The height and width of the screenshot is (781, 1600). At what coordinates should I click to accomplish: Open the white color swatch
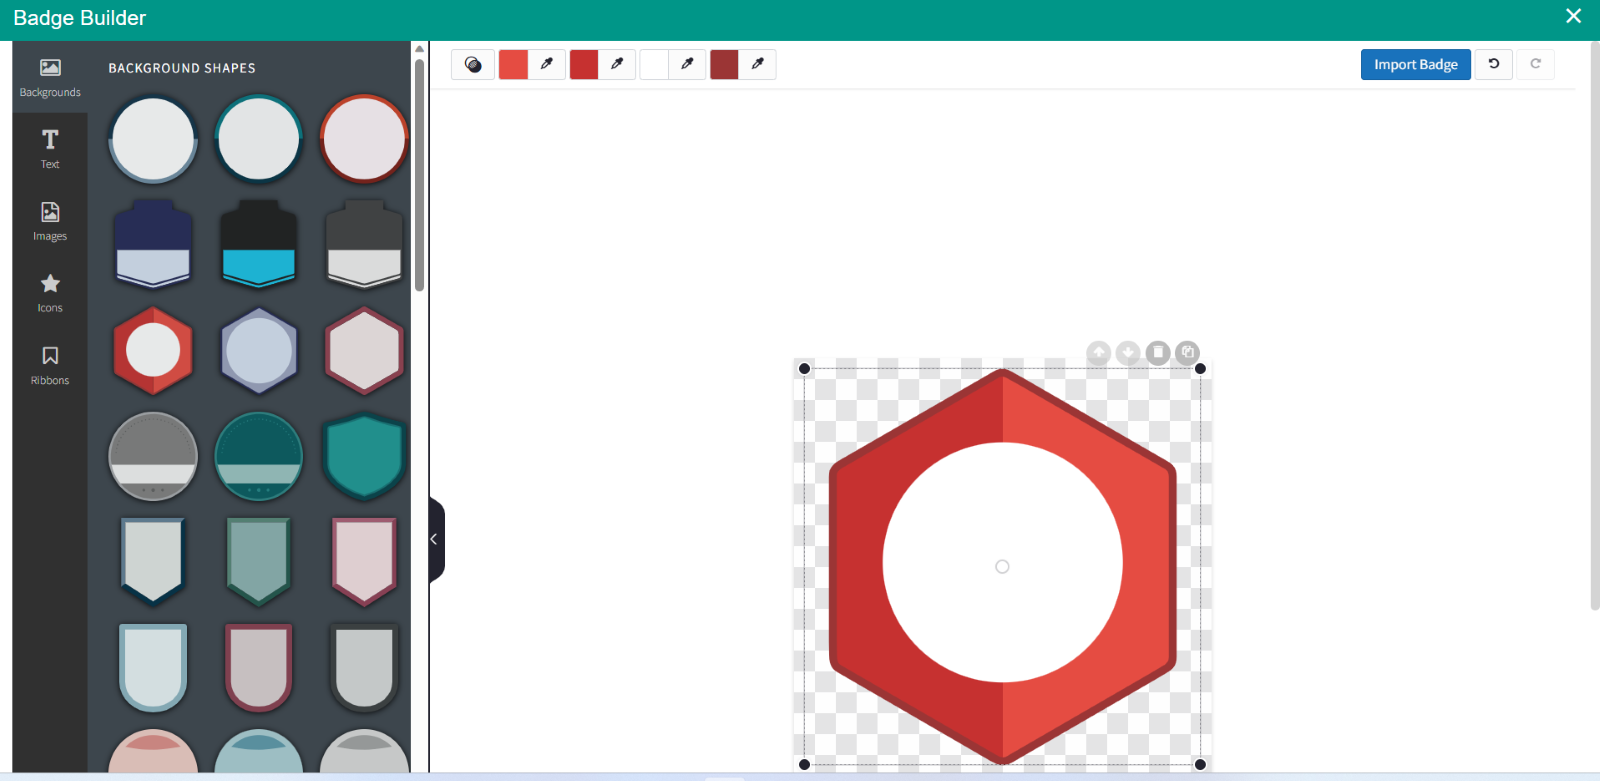(654, 65)
